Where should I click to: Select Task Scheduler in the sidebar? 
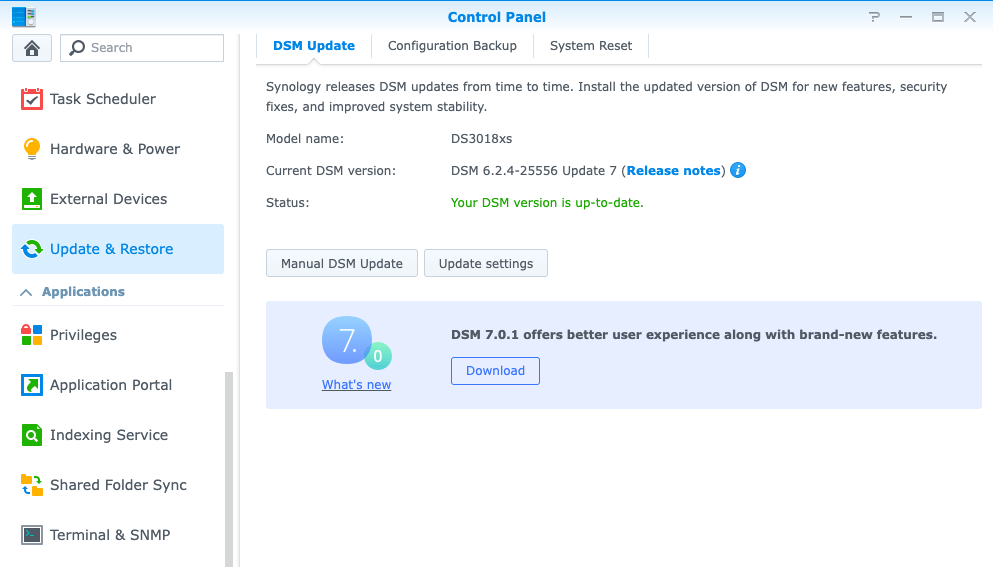pos(118,99)
